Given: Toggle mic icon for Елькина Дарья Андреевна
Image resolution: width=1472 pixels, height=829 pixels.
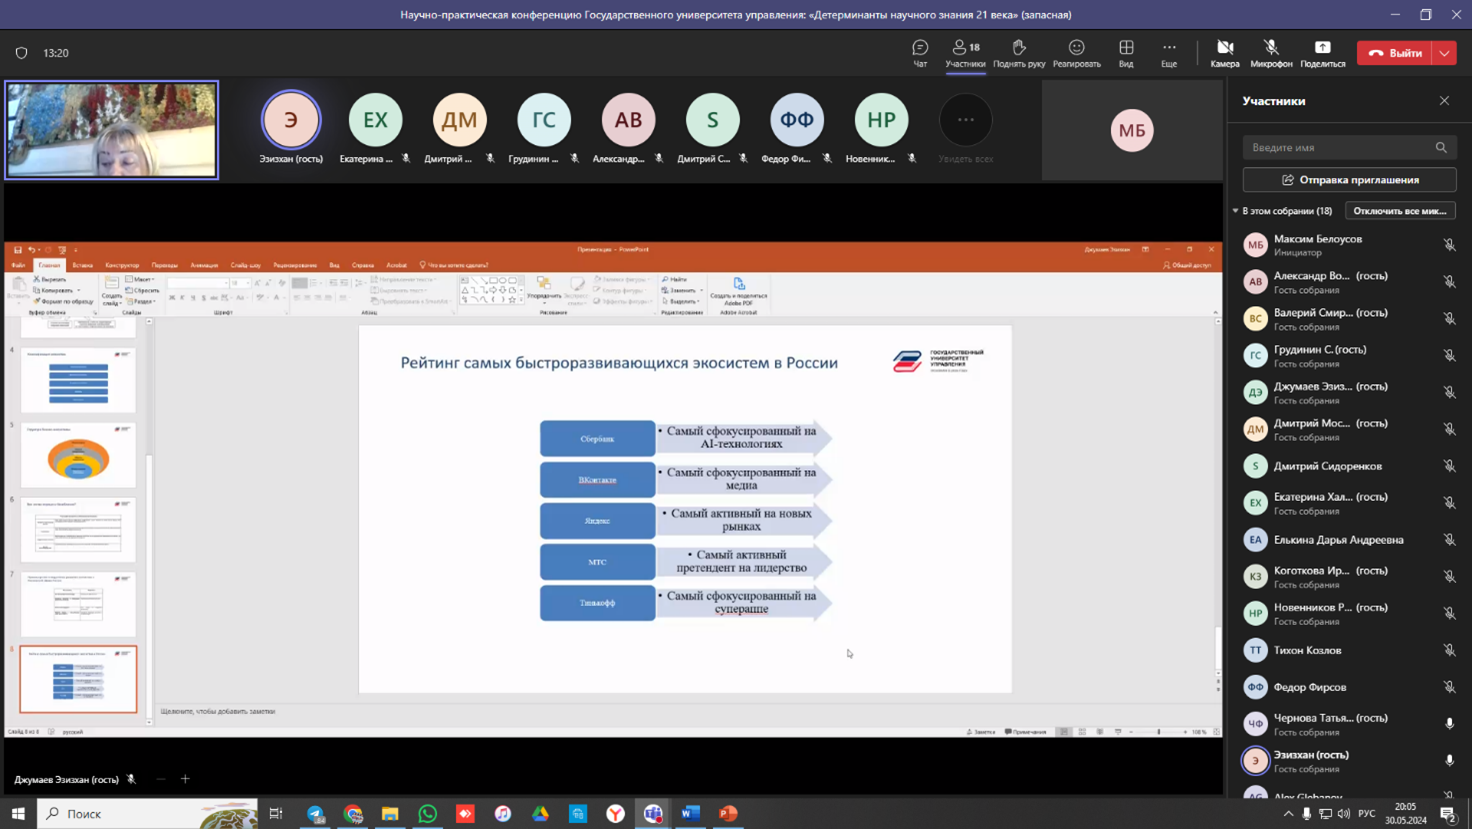Looking at the screenshot, I should point(1449,540).
